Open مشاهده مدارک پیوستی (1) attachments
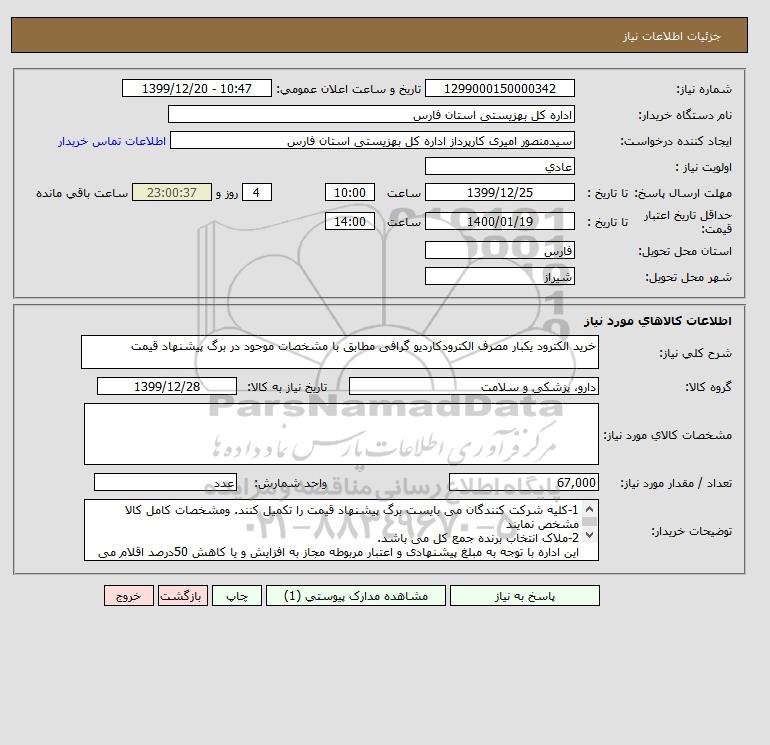The width and height of the screenshot is (770, 745). pyautogui.click(x=356, y=595)
